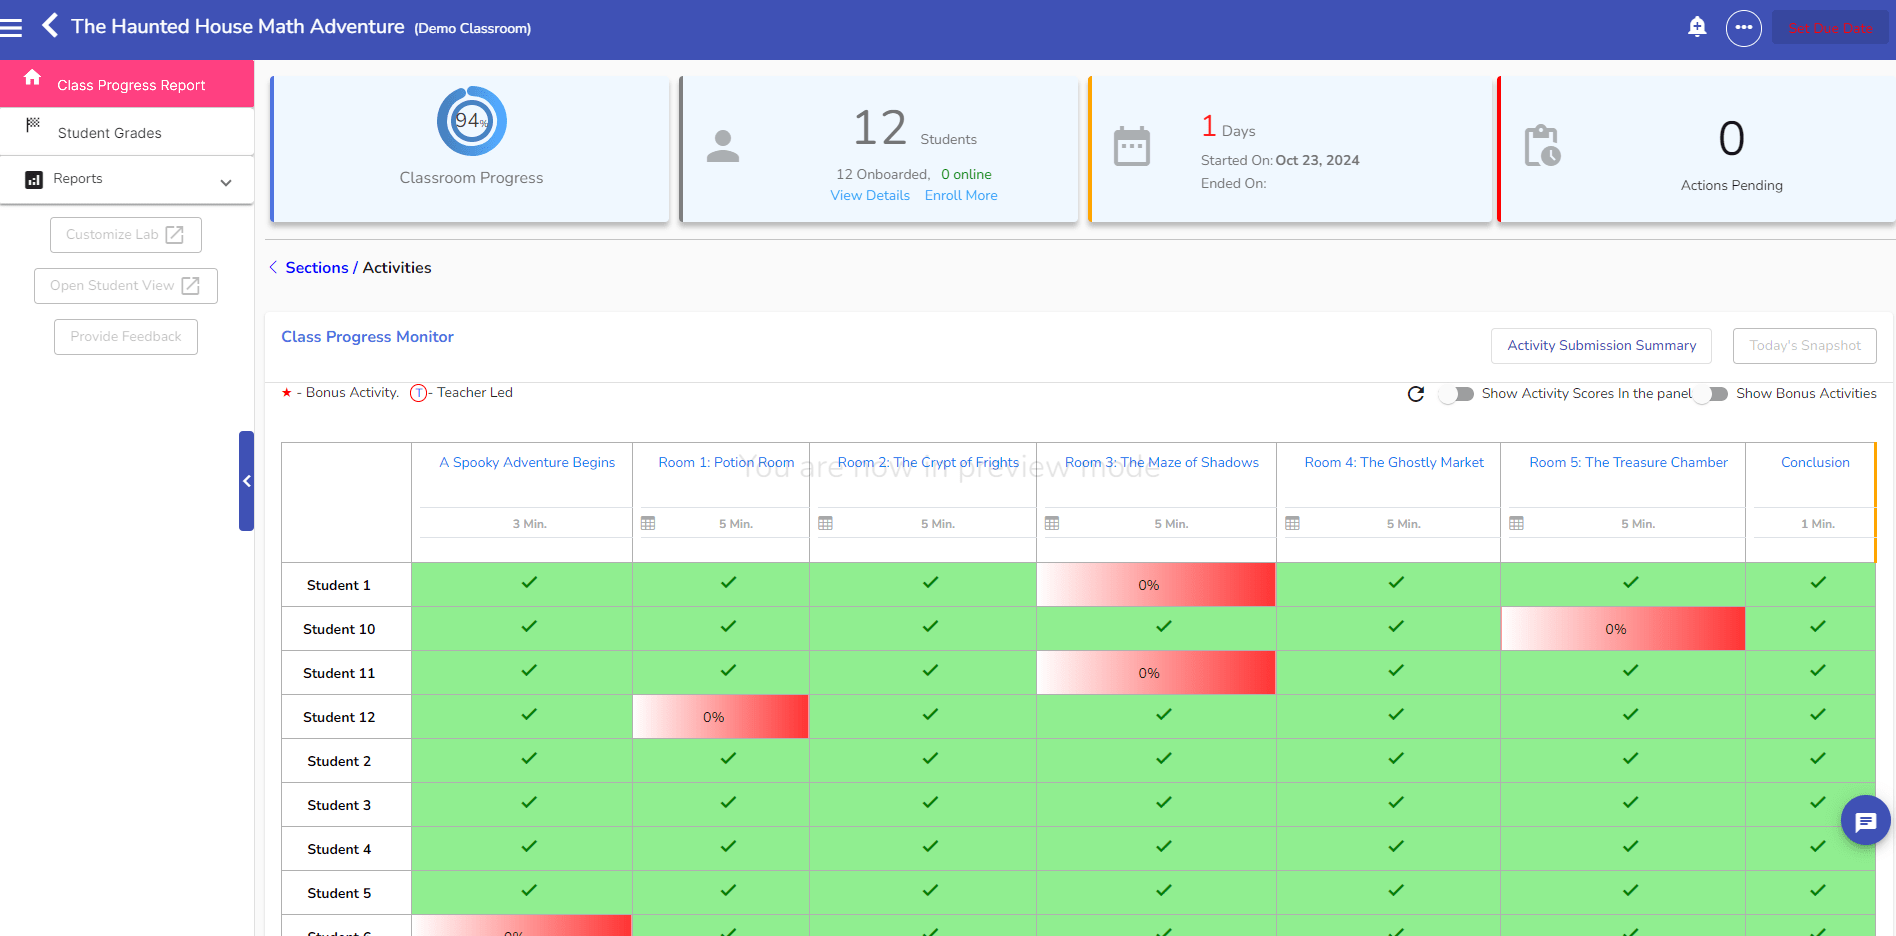Open the Sections breadcrumb link
The height and width of the screenshot is (936, 1896).
coord(317,267)
